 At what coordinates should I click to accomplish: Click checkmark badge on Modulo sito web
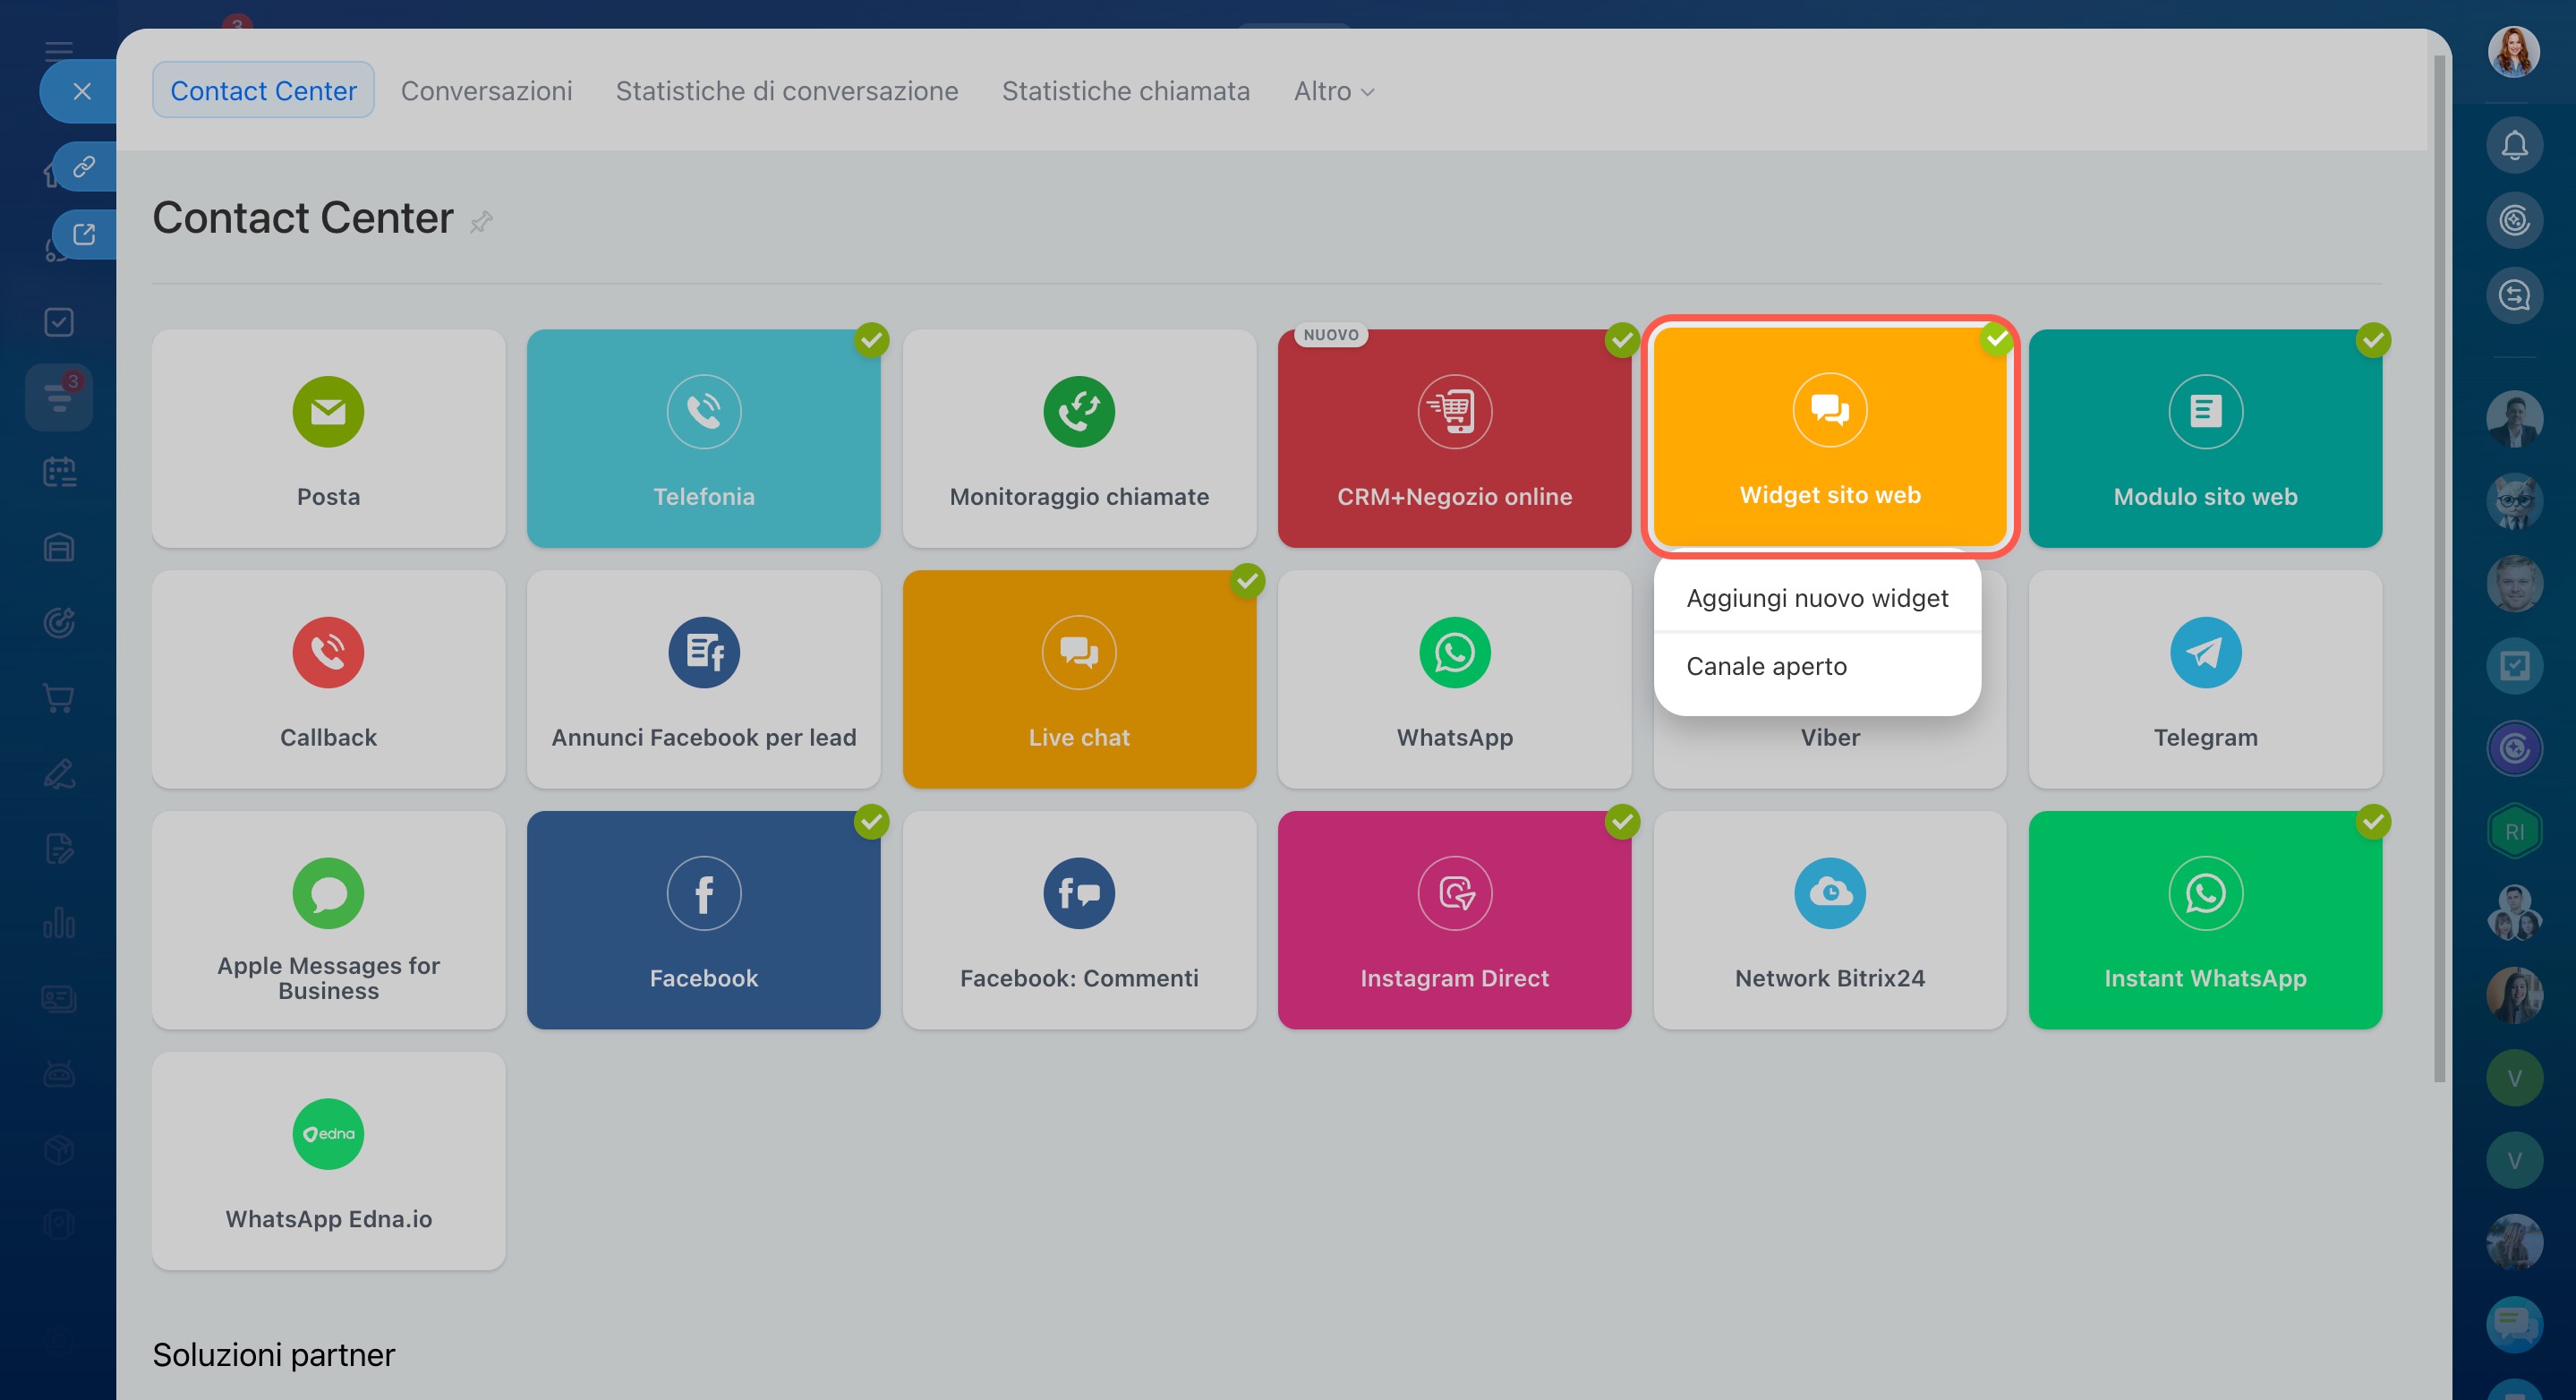(x=2372, y=340)
